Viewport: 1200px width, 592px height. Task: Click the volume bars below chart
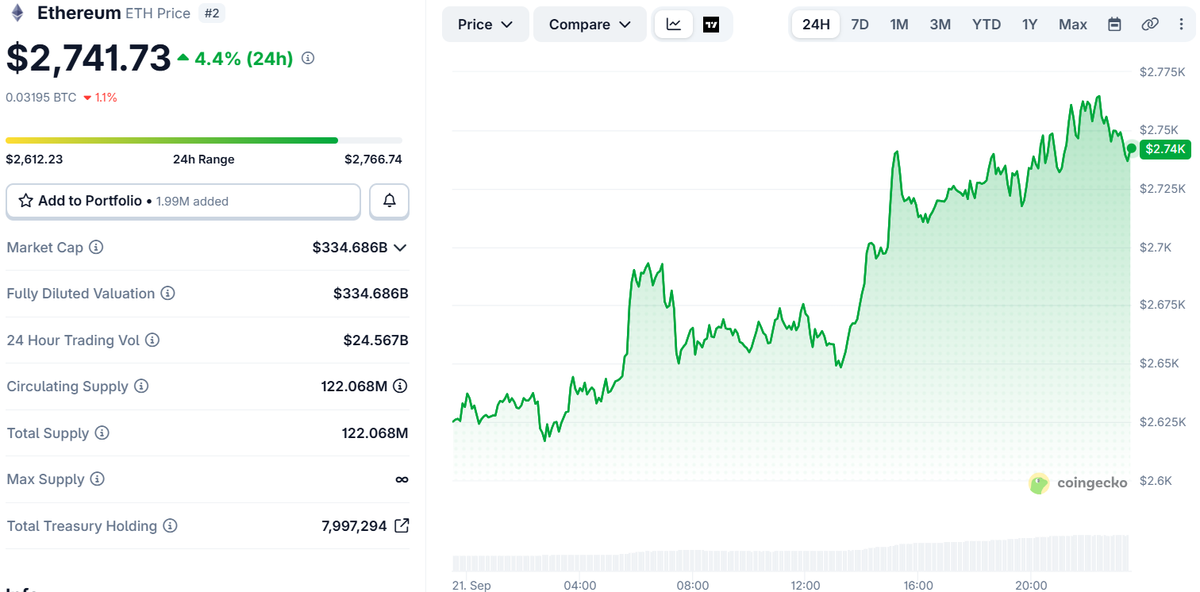pyautogui.click(x=791, y=554)
